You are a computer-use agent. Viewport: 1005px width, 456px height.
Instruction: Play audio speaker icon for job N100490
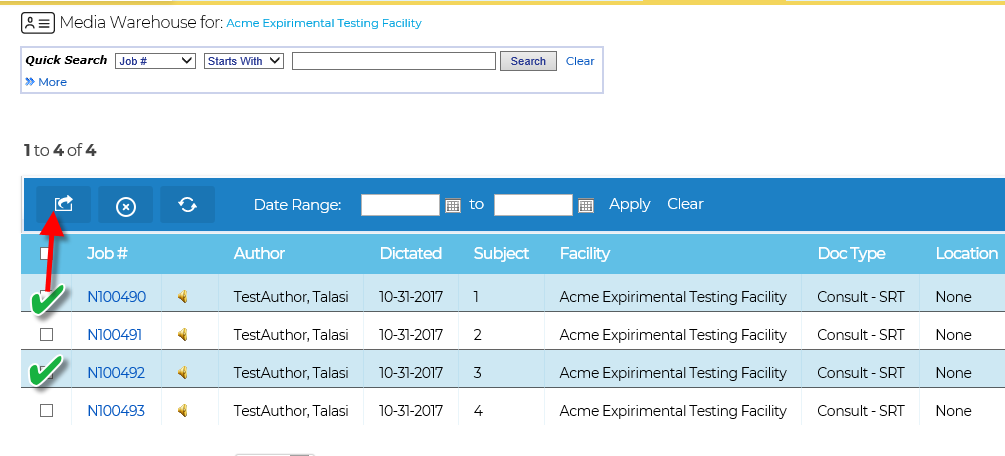183,296
